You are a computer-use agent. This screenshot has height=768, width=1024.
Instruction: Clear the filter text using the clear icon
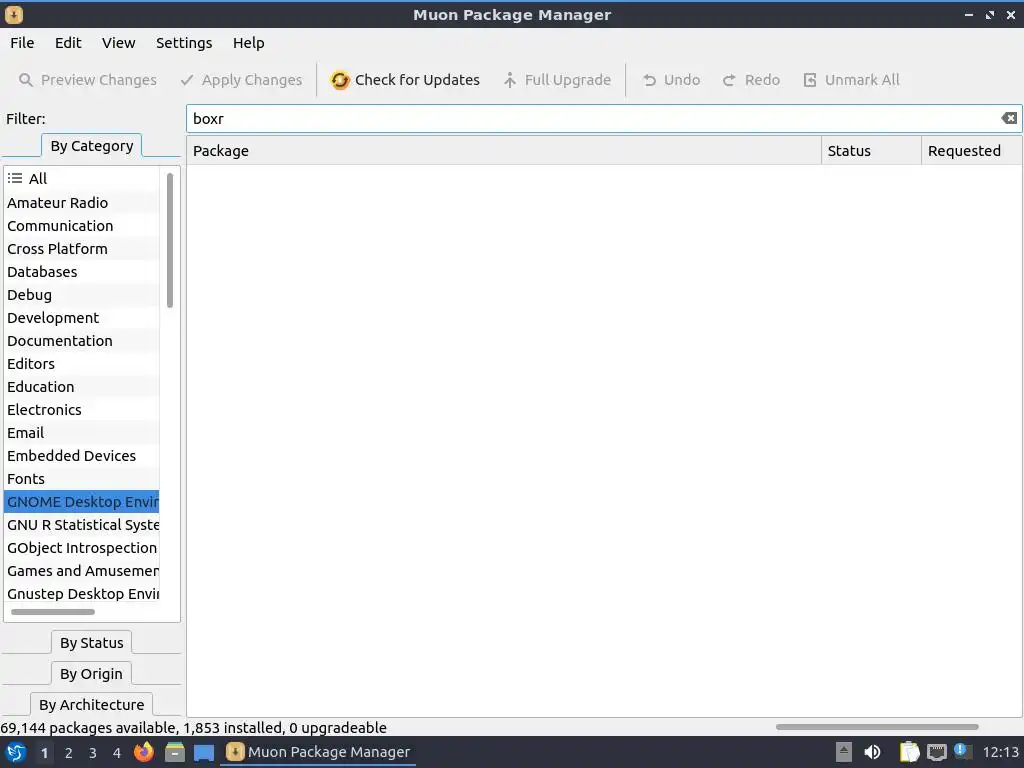pos(1009,118)
